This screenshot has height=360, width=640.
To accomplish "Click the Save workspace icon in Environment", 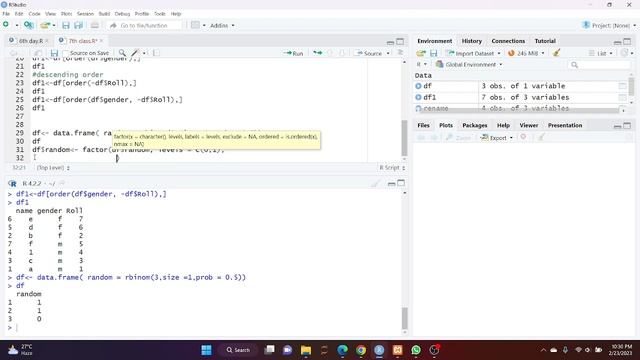I will point(433,53).
